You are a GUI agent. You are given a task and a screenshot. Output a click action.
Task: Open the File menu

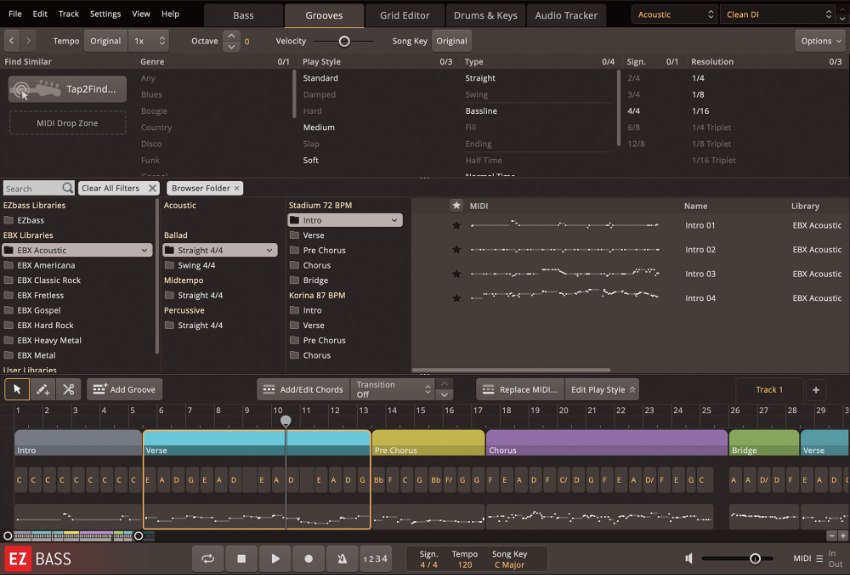15,14
